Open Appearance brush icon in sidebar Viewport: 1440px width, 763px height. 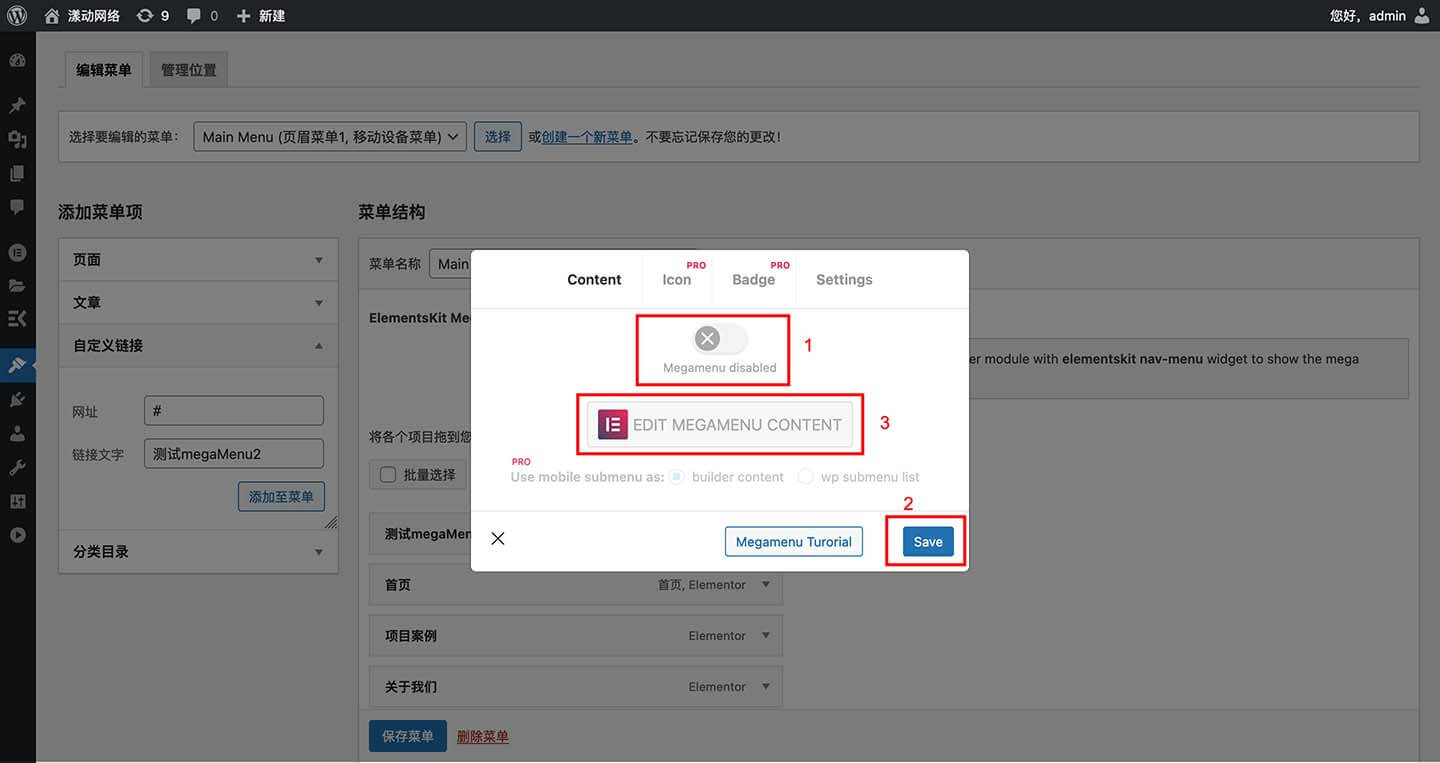click(17, 365)
